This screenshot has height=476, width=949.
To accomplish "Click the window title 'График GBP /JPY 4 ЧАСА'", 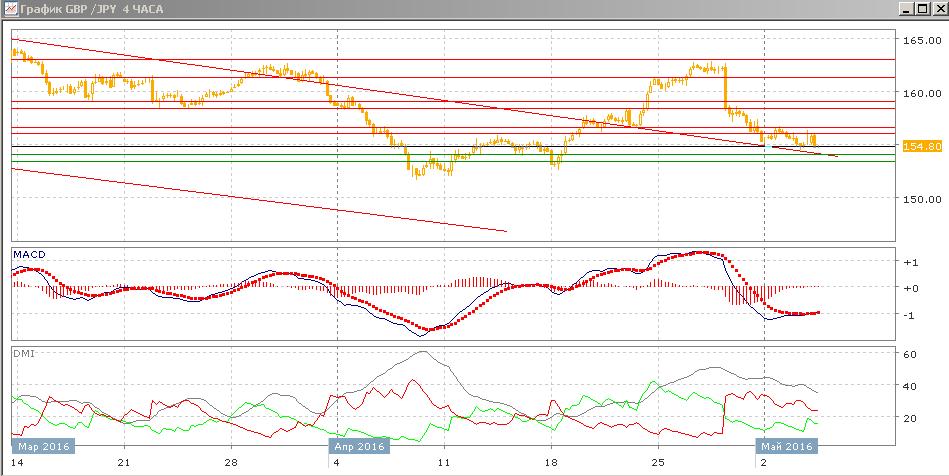I will pos(91,9).
